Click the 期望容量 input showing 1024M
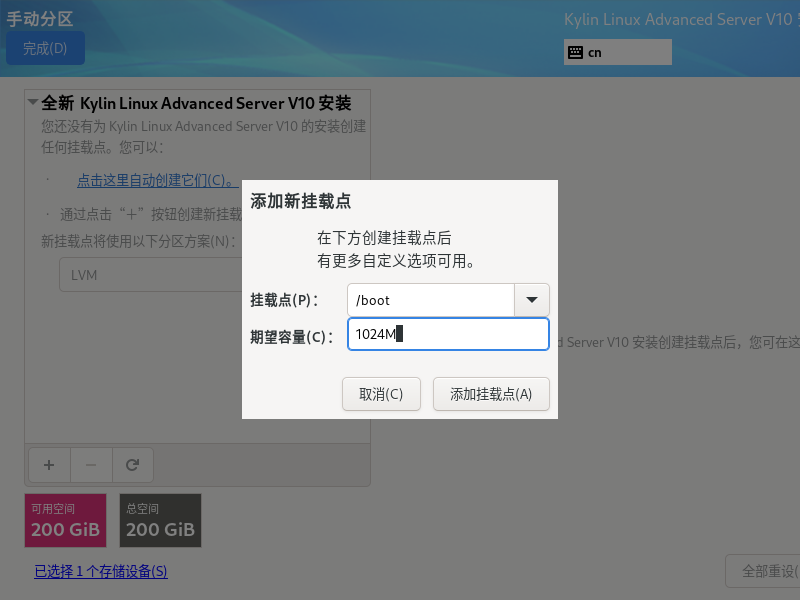The height and width of the screenshot is (600, 800). (x=448, y=334)
